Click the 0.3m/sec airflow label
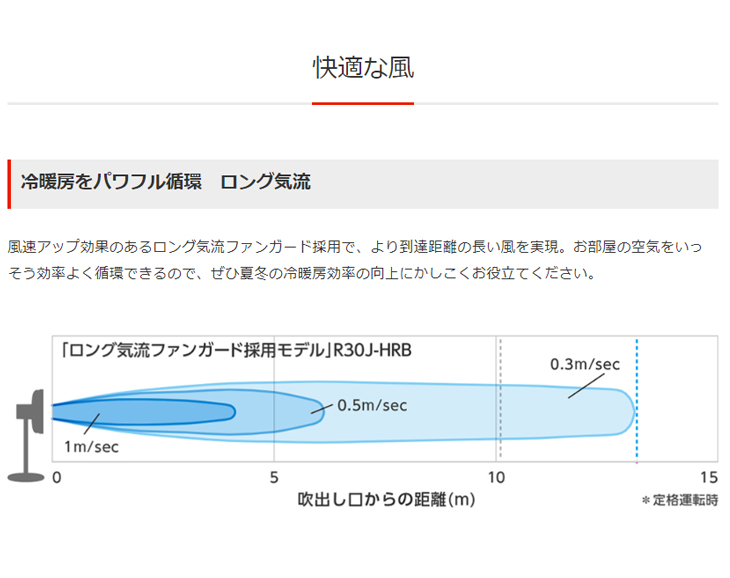The height and width of the screenshot is (578, 730). [x=584, y=364]
